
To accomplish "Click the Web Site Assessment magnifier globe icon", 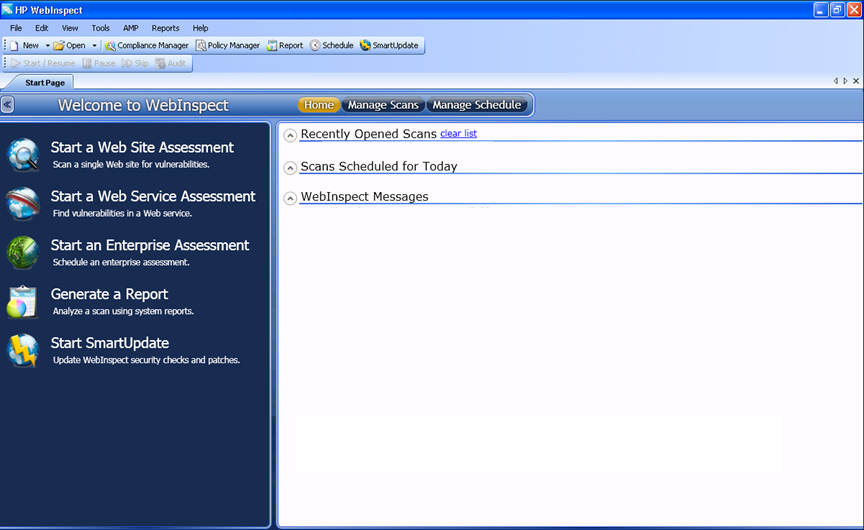I will pos(23,154).
